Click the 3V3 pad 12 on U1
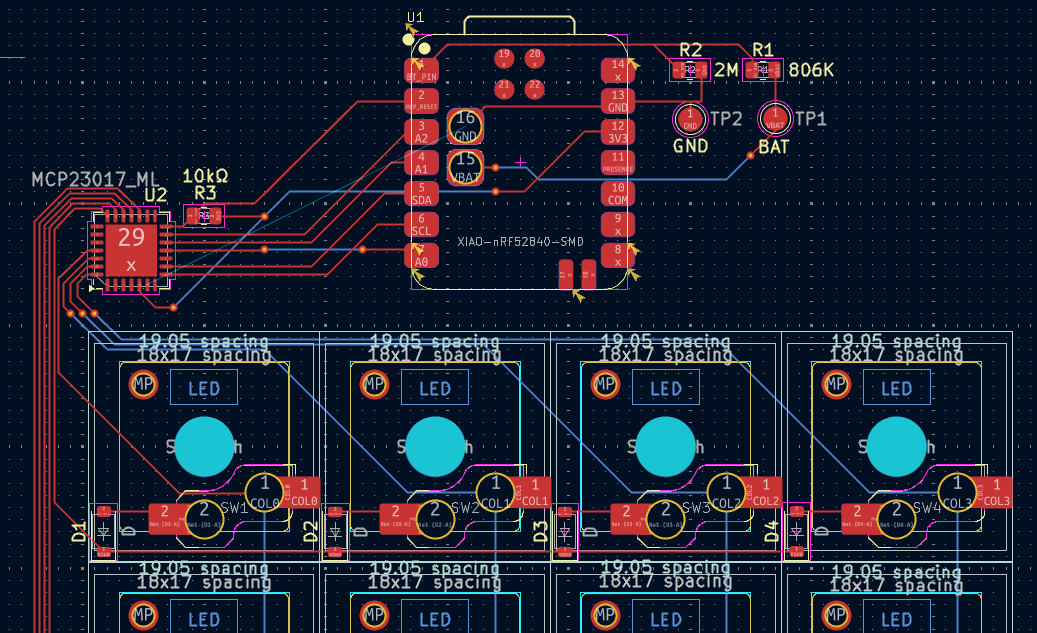Image resolution: width=1037 pixels, height=633 pixels. pyautogui.click(x=618, y=132)
